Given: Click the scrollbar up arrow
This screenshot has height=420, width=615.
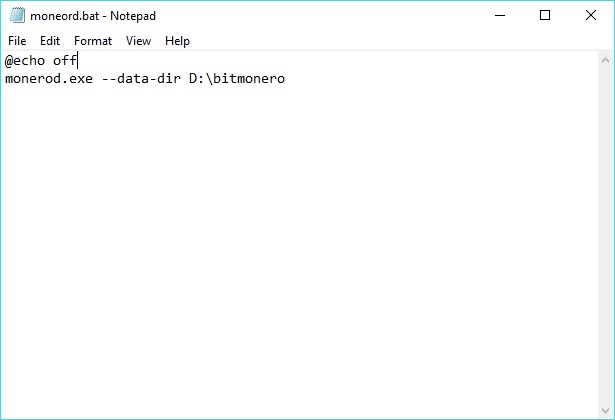Looking at the screenshot, I should pos(605,60).
